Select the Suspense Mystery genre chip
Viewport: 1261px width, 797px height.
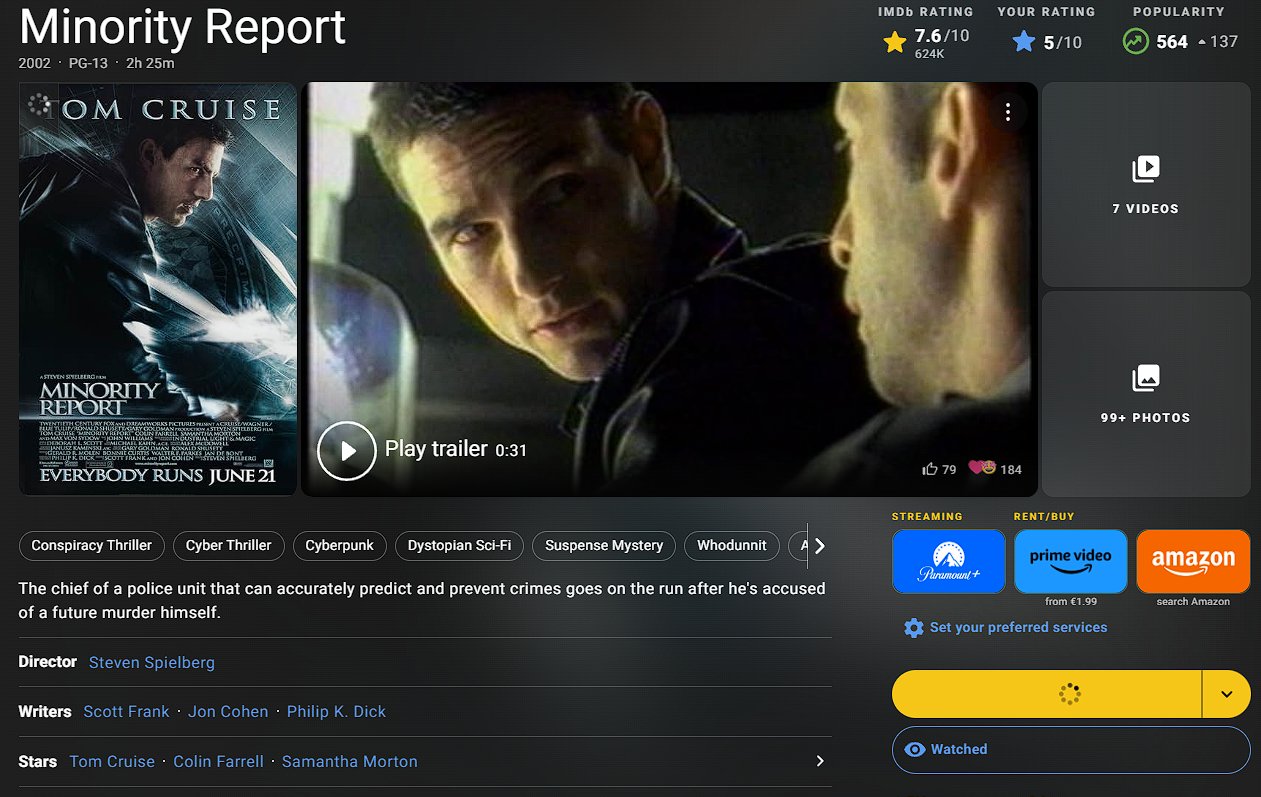(604, 545)
